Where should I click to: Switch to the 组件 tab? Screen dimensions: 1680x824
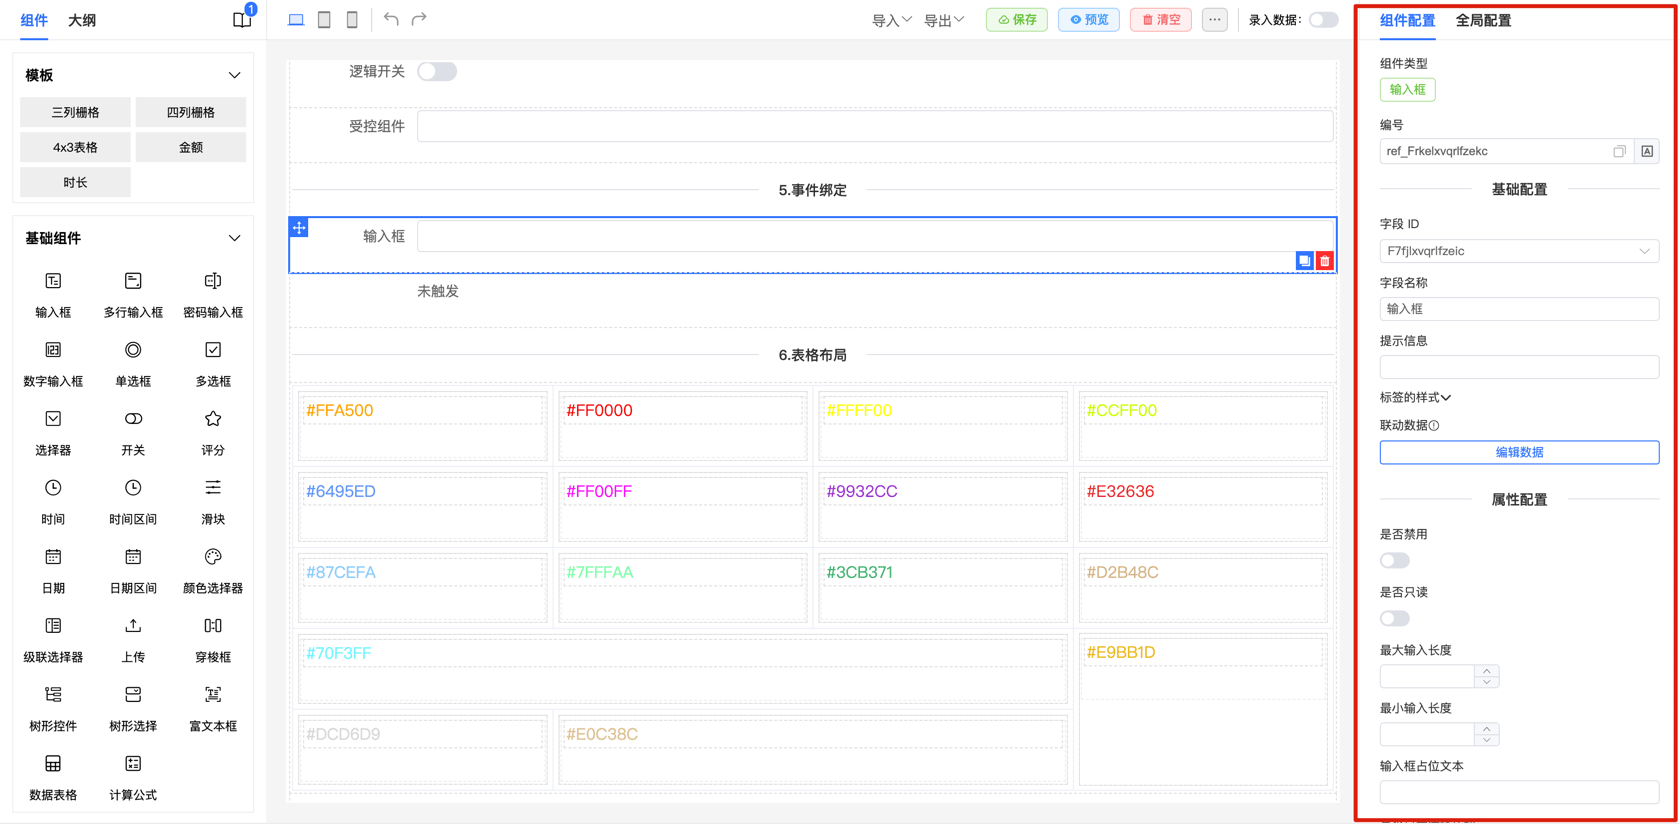34,20
